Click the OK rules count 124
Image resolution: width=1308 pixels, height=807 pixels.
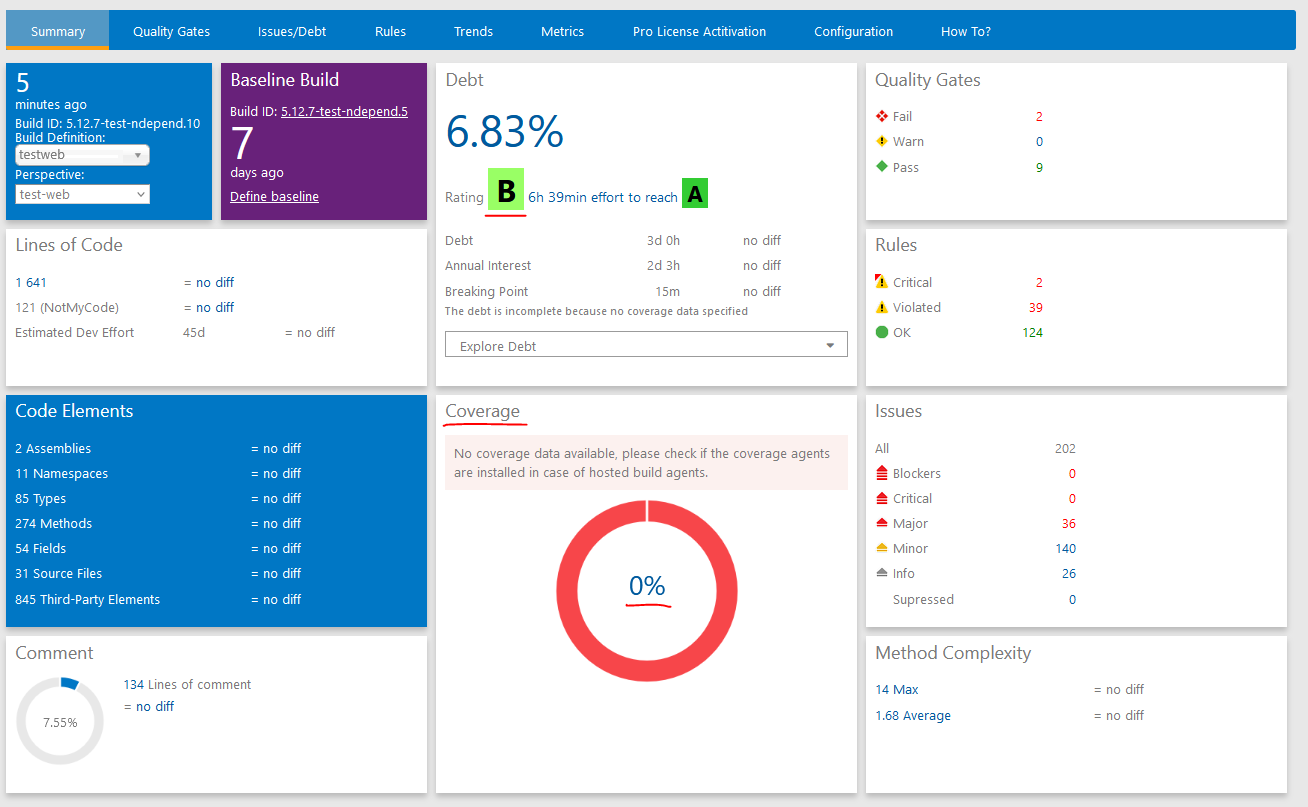[1033, 332]
